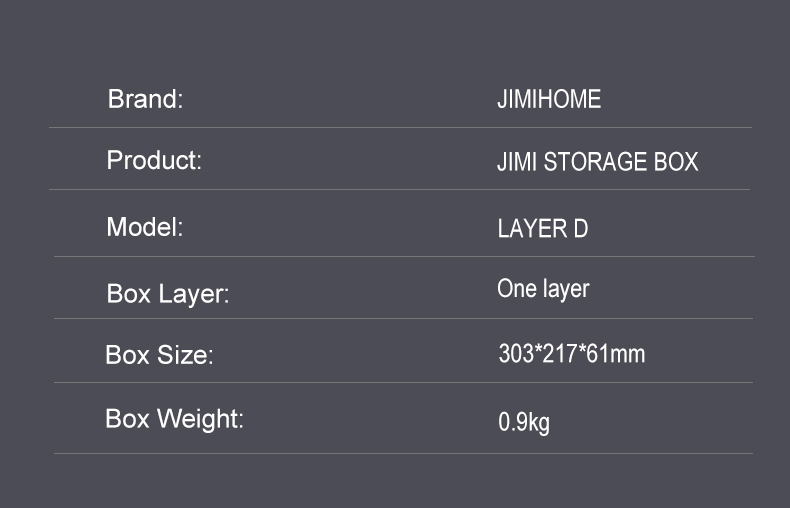Select the 0.9kg weight value
790x508 pixels.
click(x=524, y=422)
